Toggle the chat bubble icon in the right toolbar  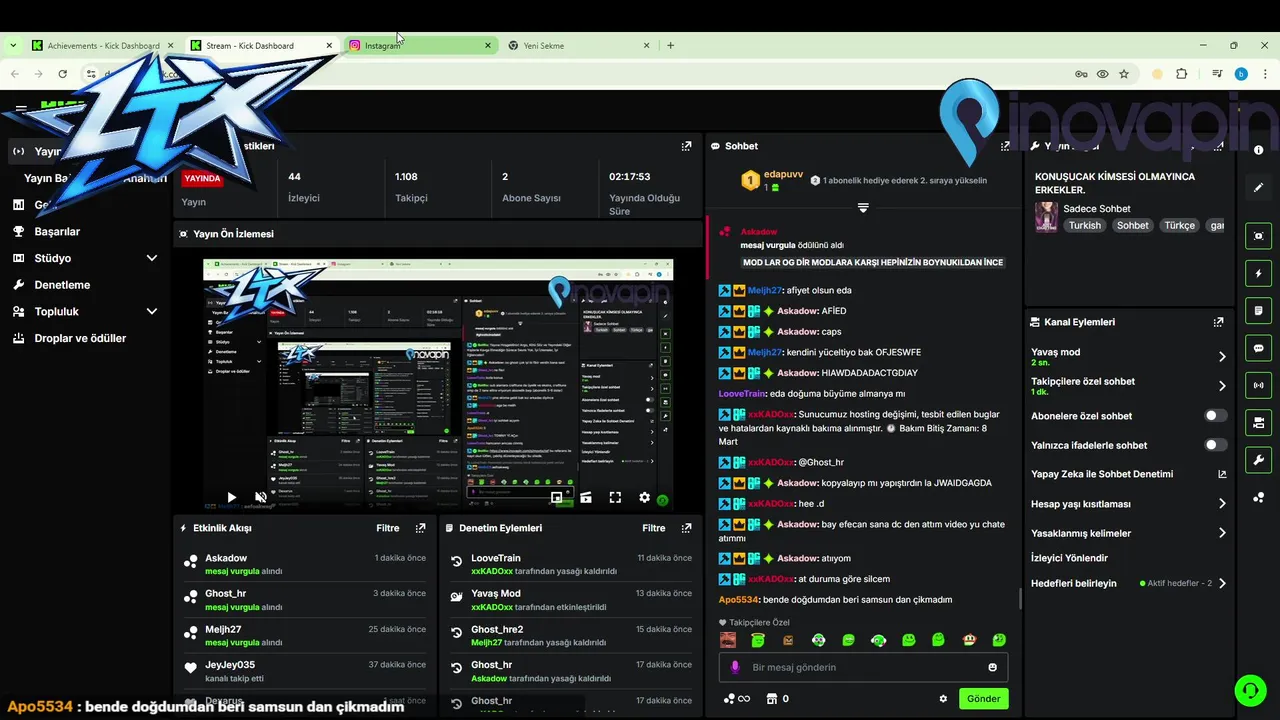coord(1259,348)
